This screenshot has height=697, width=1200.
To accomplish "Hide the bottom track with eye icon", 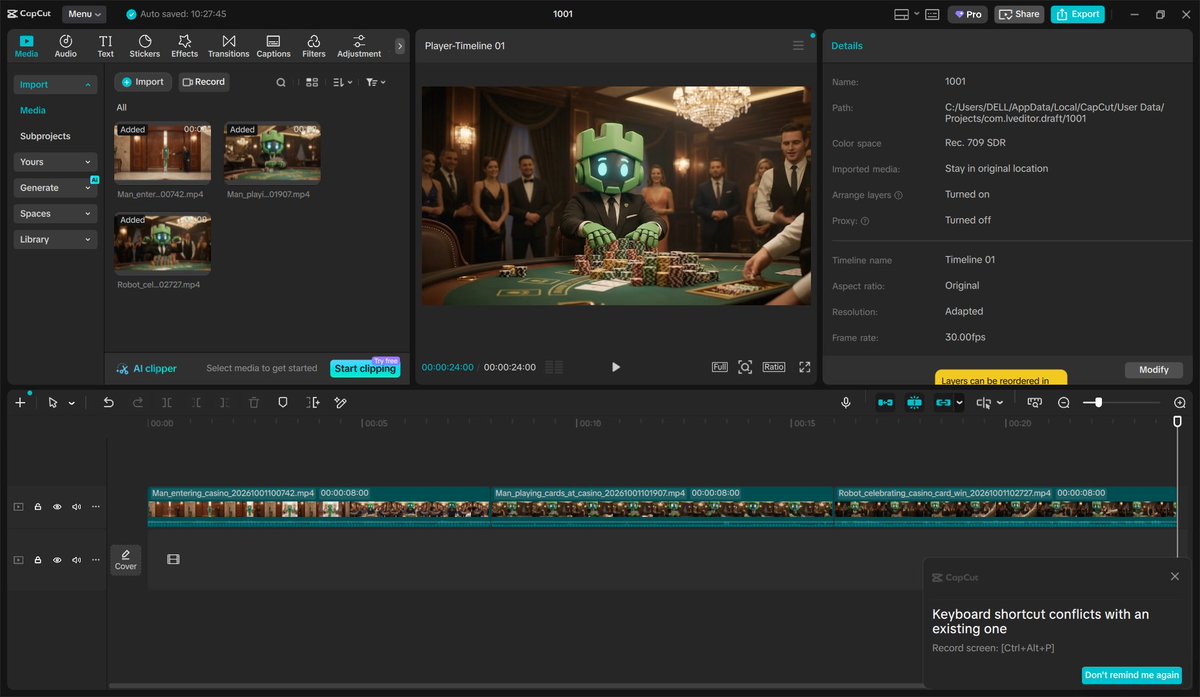I will [57, 560].
